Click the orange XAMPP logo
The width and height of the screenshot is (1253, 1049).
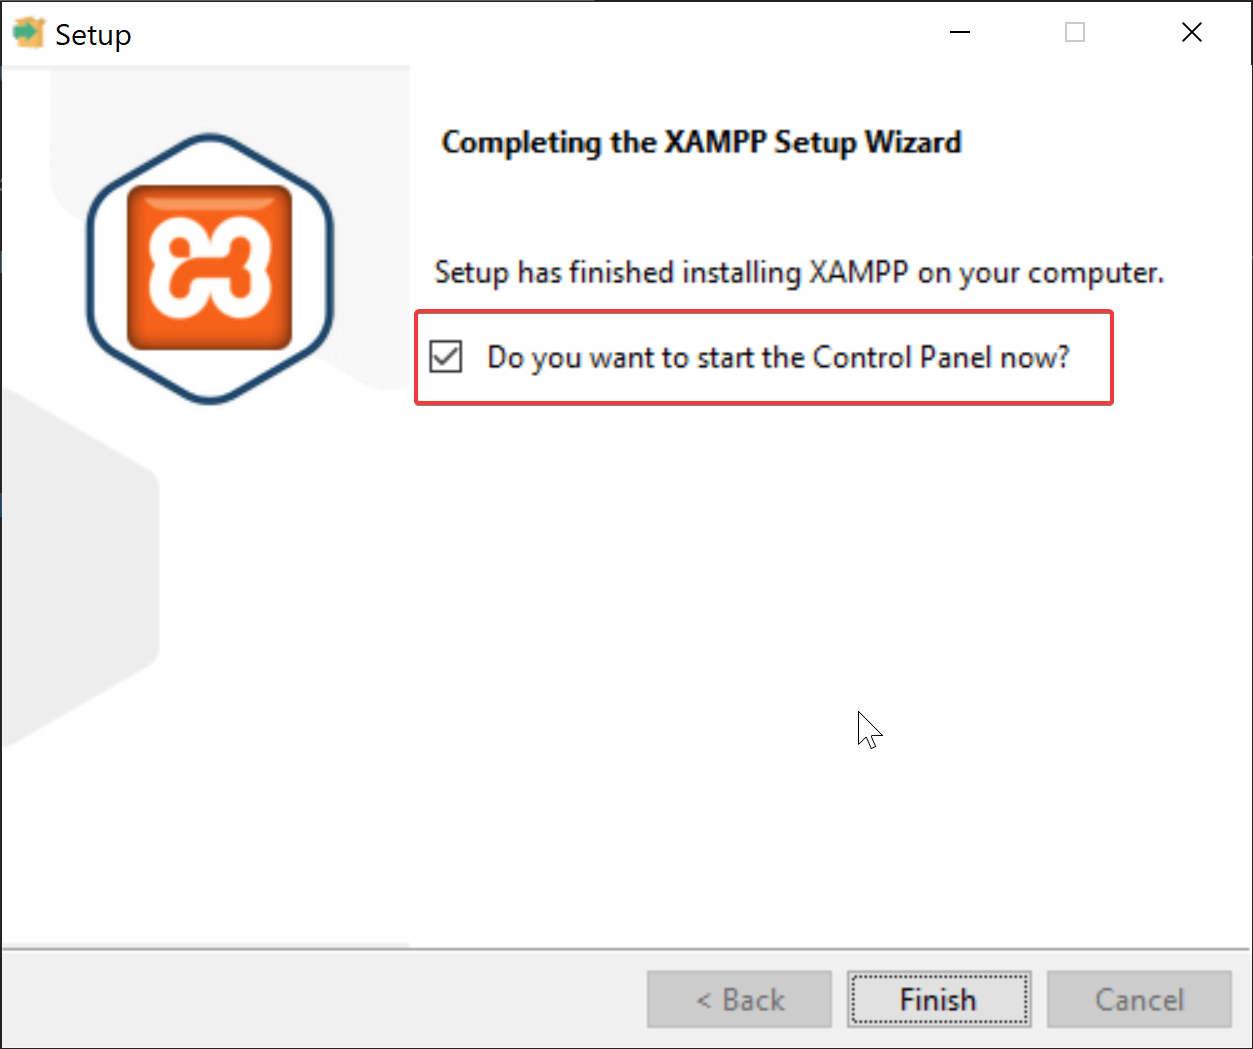(x=209, y=267)
